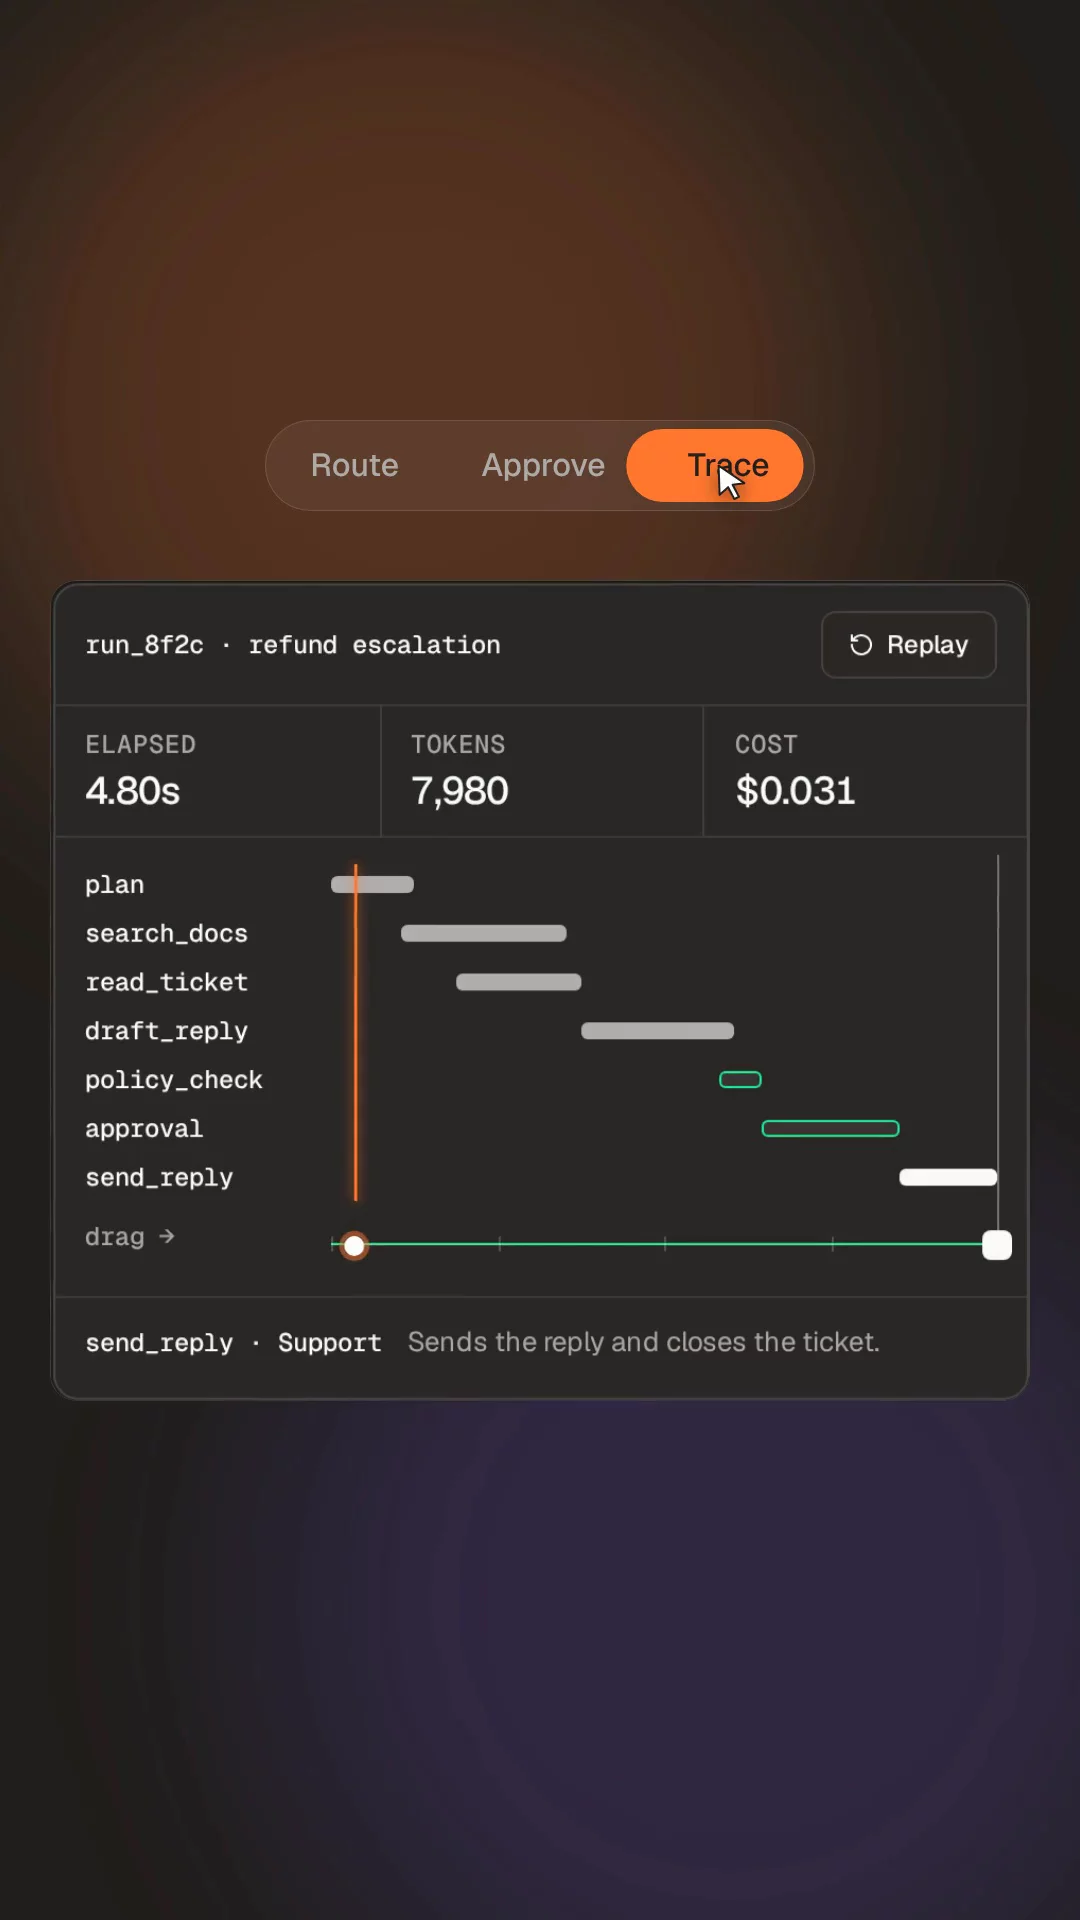Screen dimensions: 1080x1920
Task: Click the read_ticket span bar
Action: (x=518, y=982)
